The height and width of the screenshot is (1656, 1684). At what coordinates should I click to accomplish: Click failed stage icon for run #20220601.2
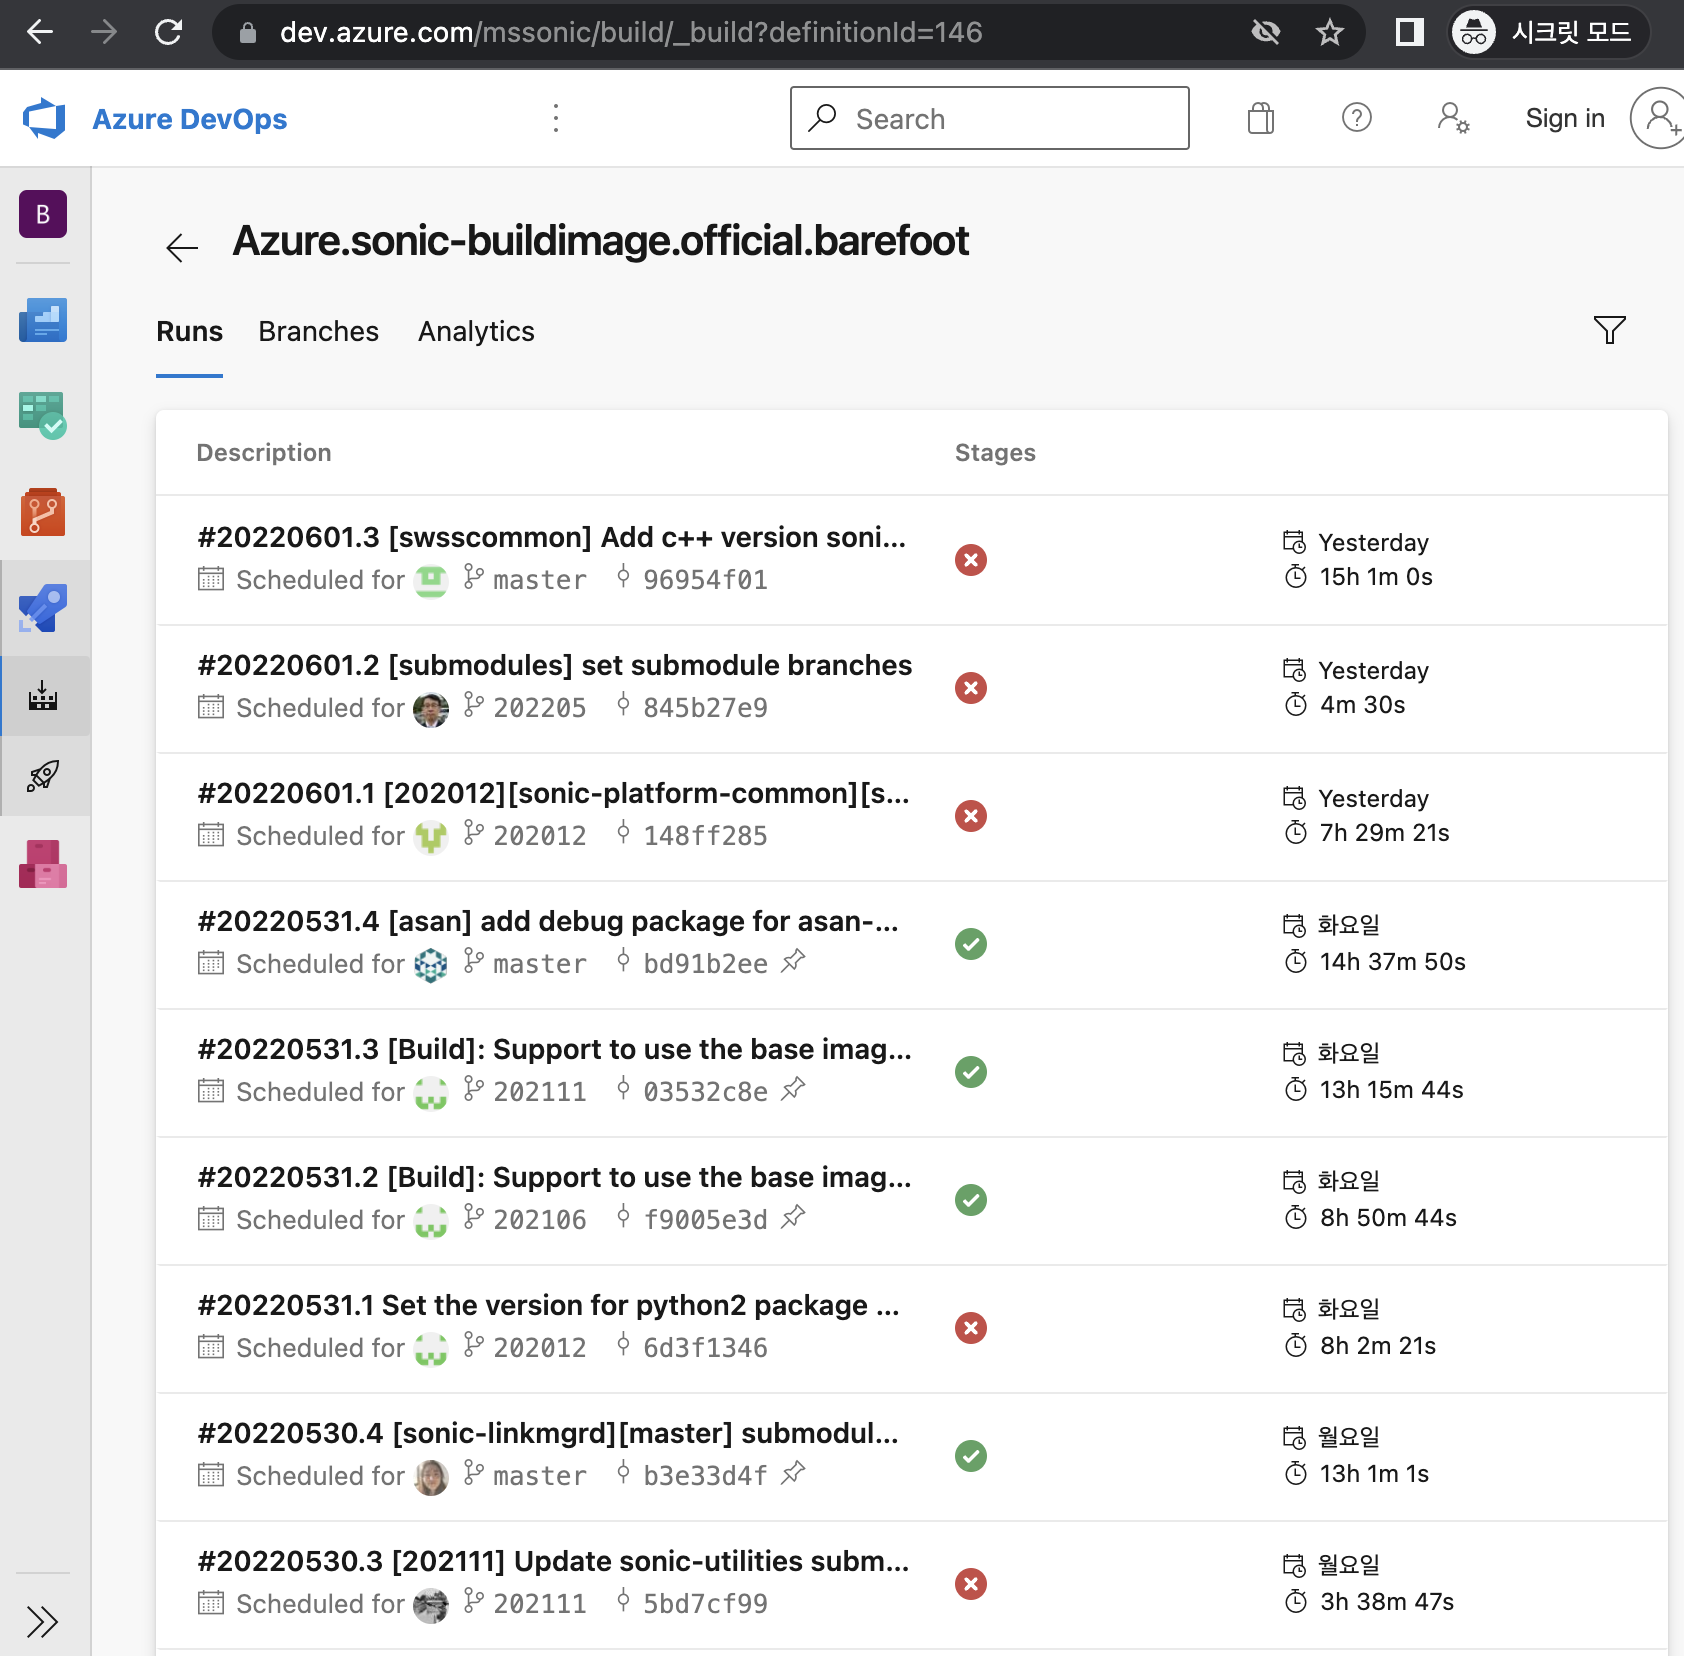971,688
